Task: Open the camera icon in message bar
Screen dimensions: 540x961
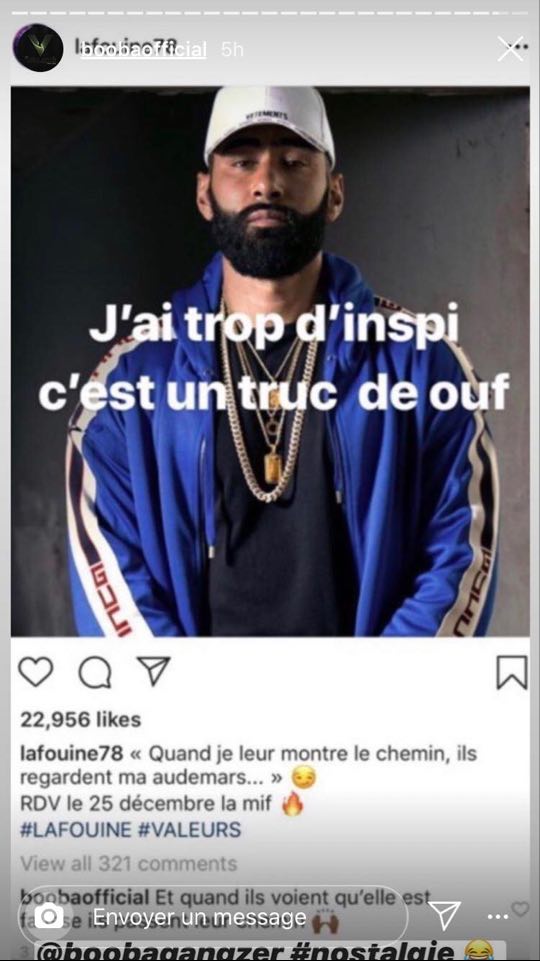Action: tap(48, 916)
